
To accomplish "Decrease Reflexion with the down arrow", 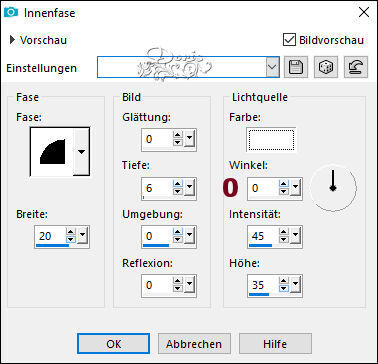I will pyautogui.click(x=178, y=289).
